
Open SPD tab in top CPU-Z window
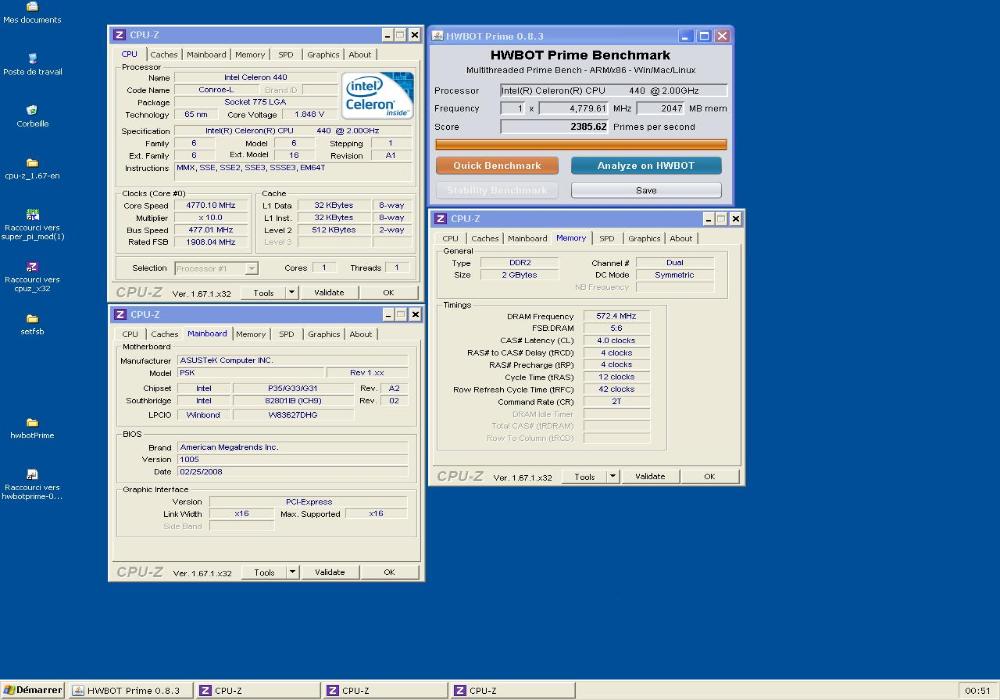[x=286, y=55]
